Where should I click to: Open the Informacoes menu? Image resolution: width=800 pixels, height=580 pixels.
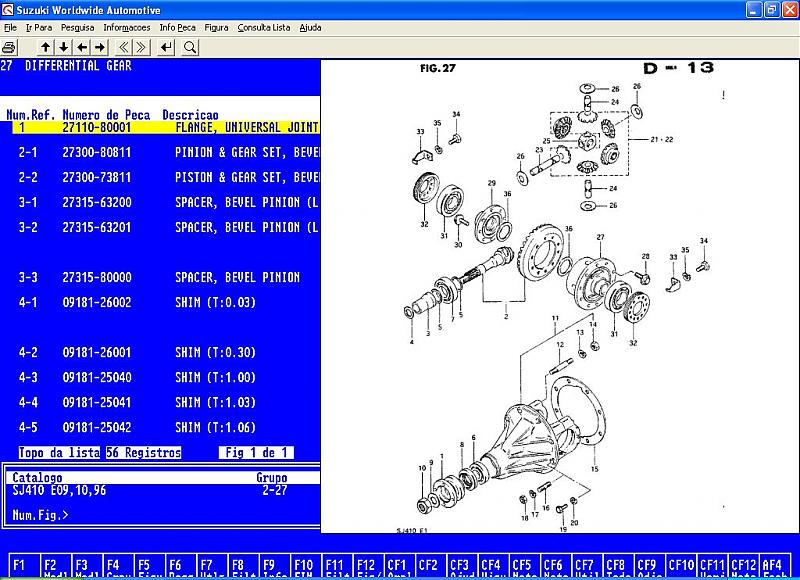coord(127,28)
